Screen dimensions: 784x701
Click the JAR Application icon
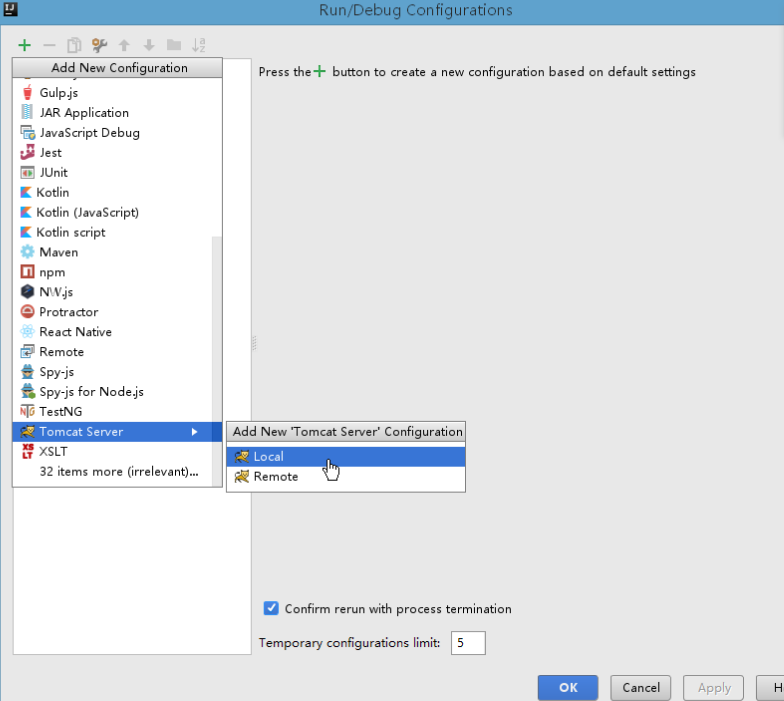click(x=28, y=112)
